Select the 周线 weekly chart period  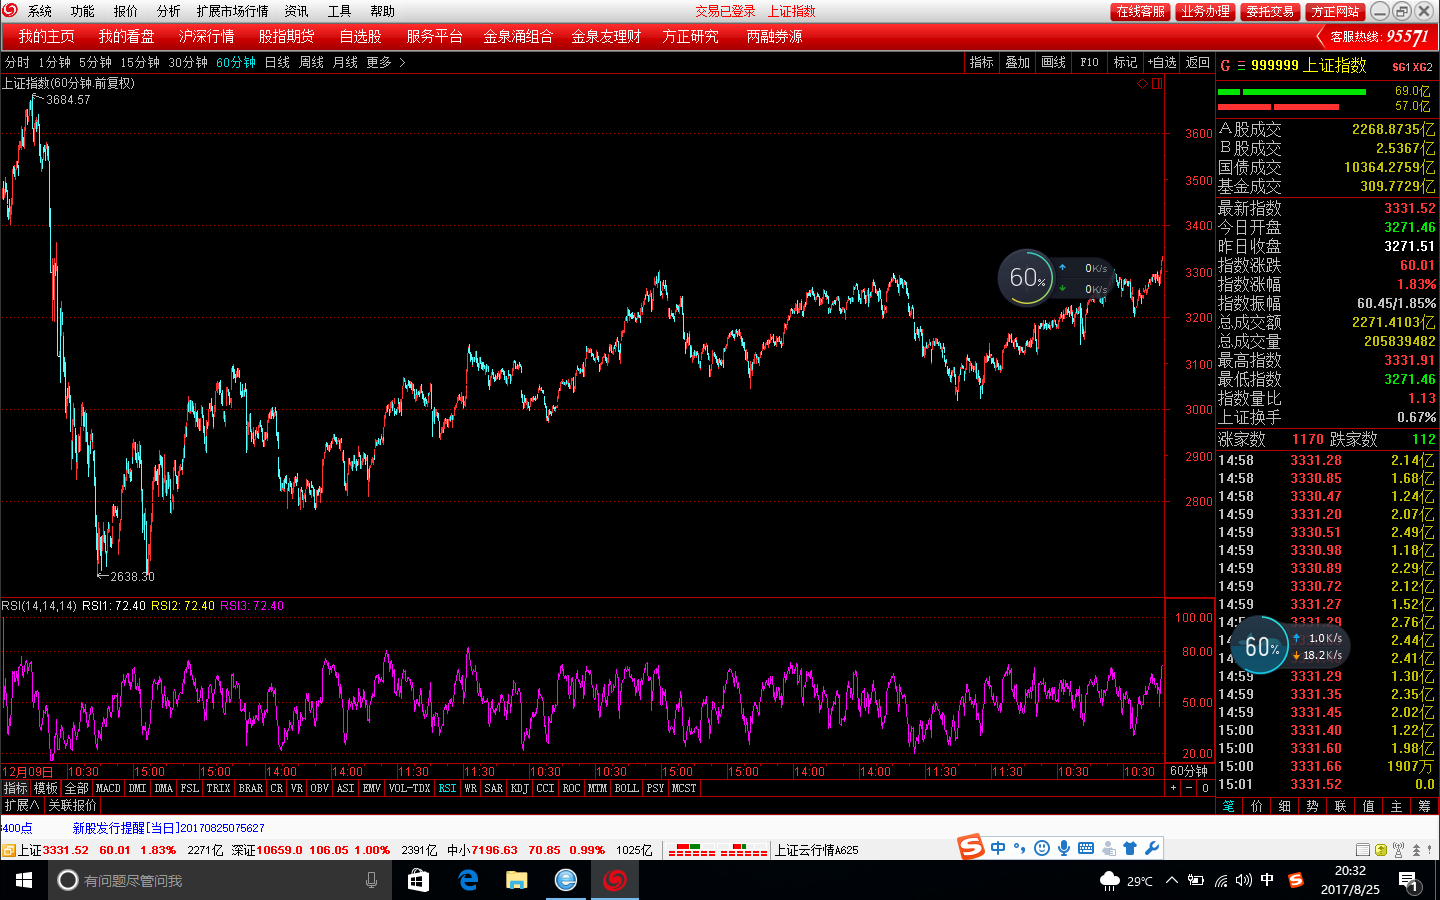click(311, 62)
